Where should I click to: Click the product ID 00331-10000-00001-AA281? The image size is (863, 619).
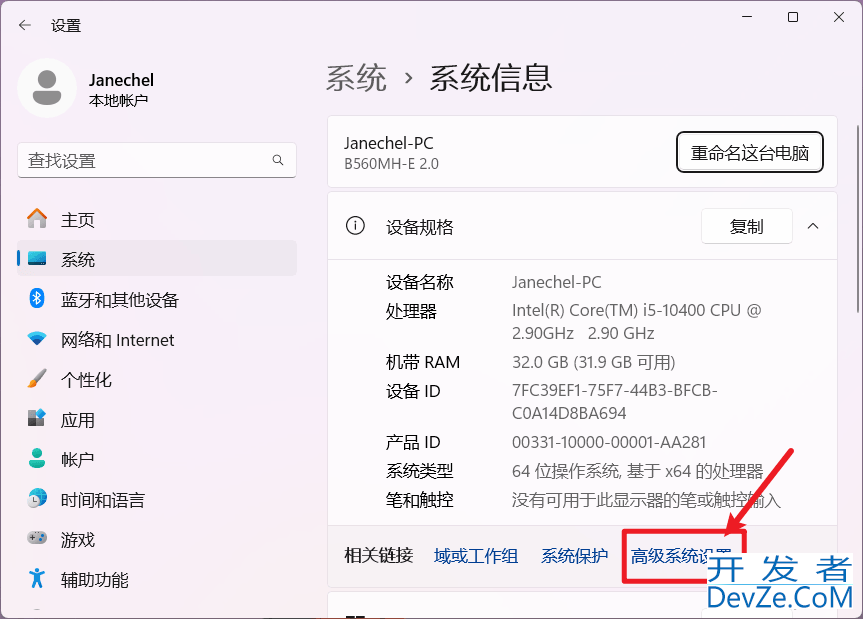click(x=609, y=442)
